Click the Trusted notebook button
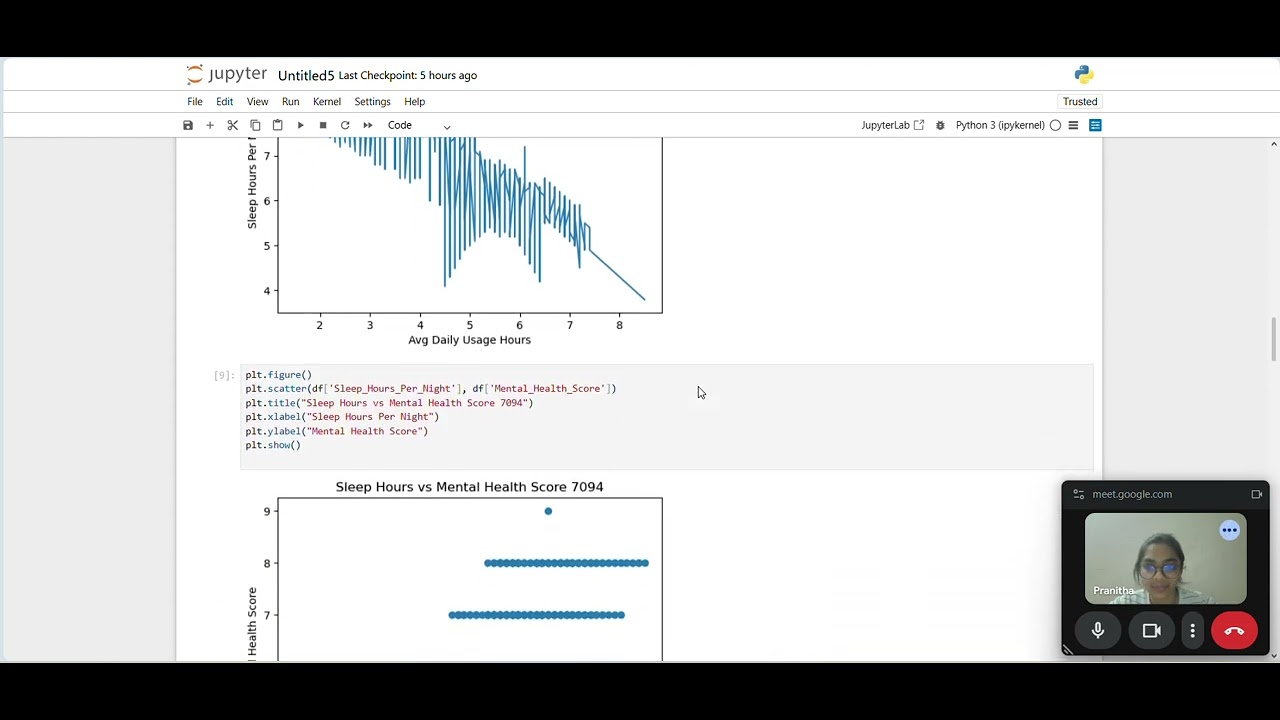The width and height of the screenshot is (1280, 720). (1080, 101)
